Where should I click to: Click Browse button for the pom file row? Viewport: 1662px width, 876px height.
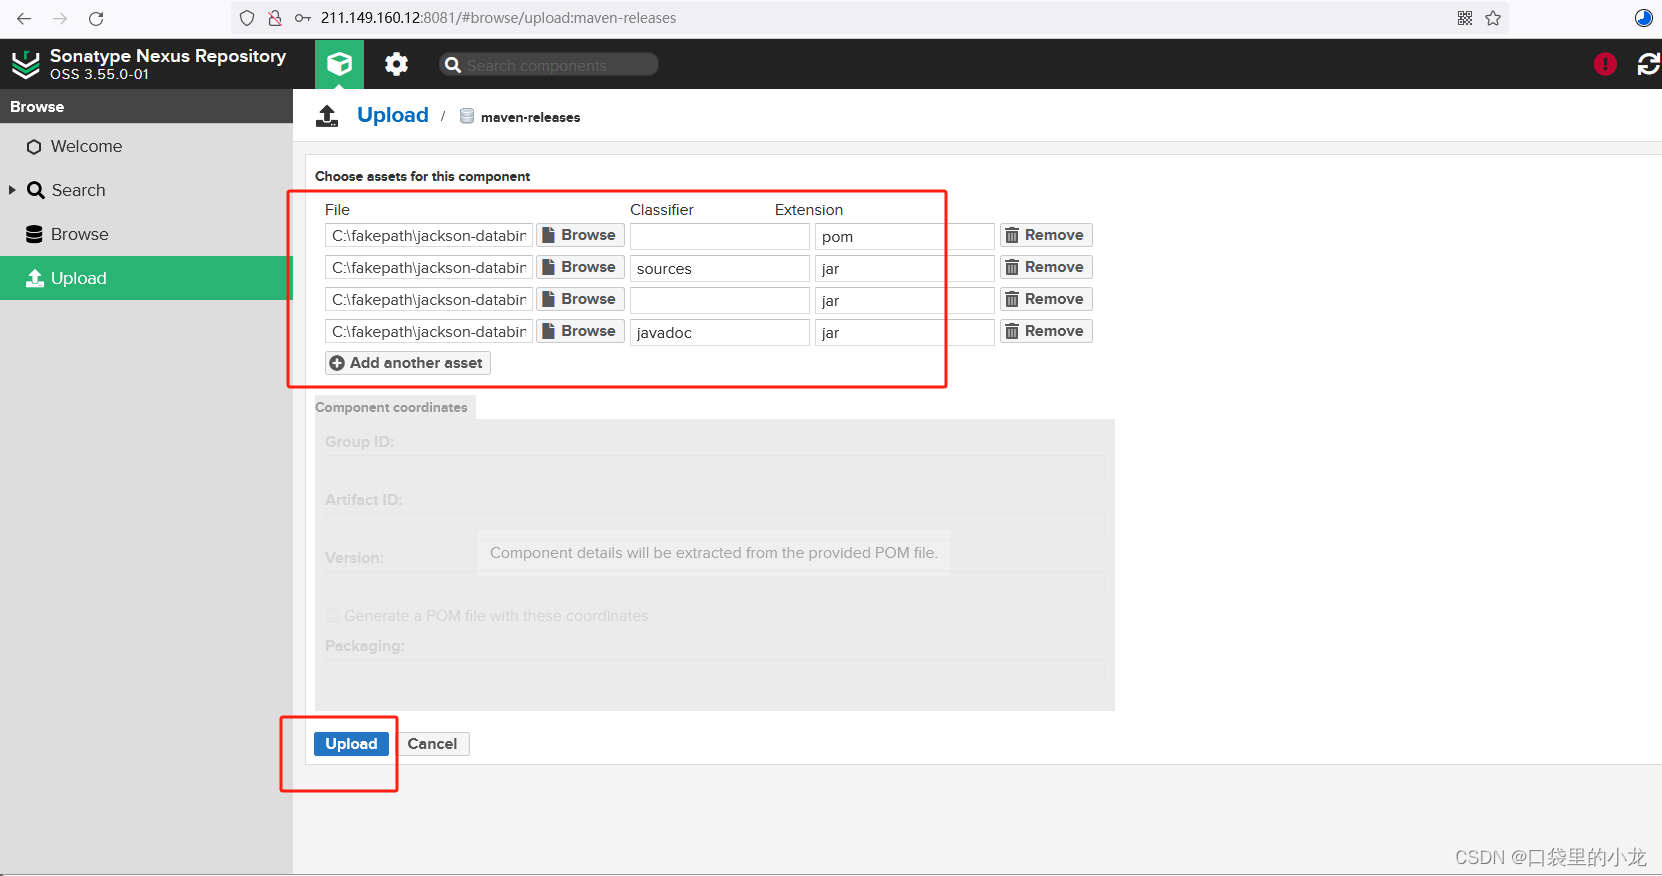pos(580,235)
